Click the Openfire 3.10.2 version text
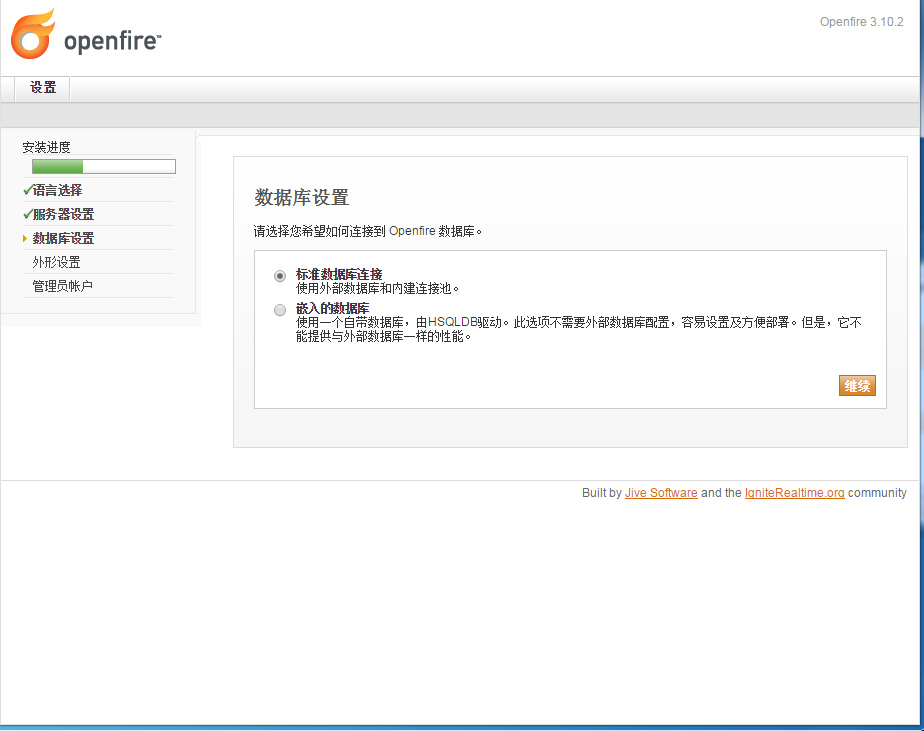 click(x=862, y=22)
